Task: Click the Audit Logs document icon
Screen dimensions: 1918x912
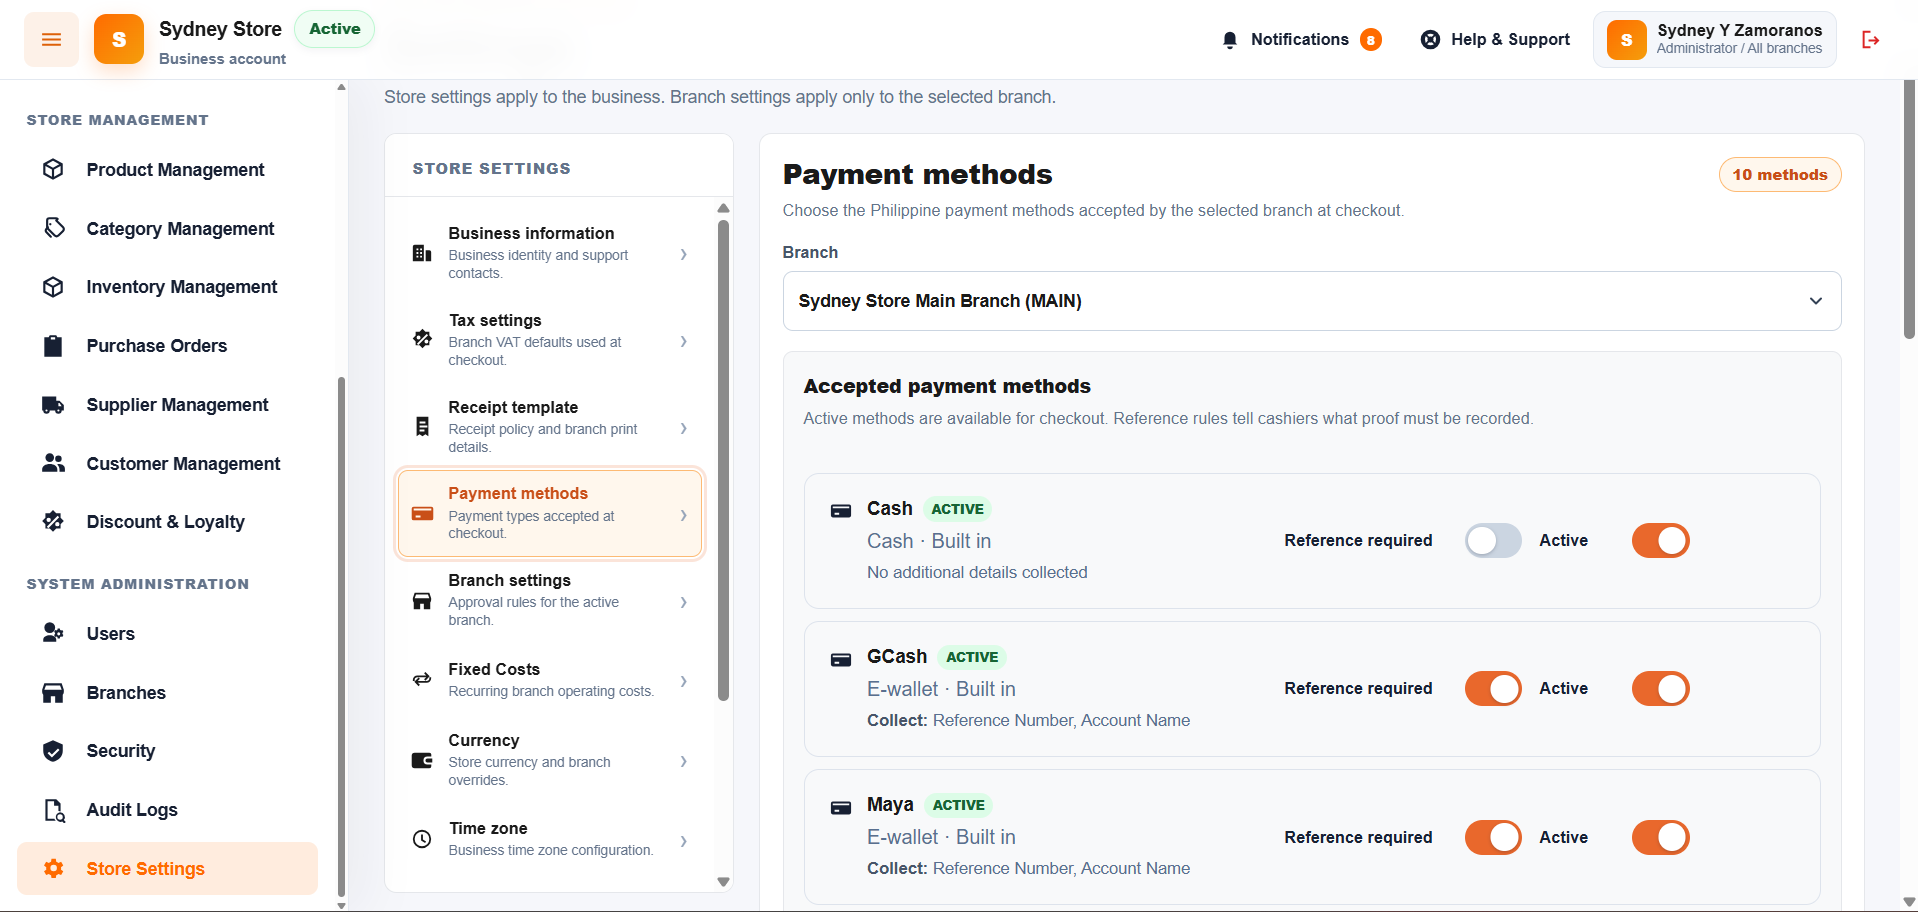Action: click(54, 810)
